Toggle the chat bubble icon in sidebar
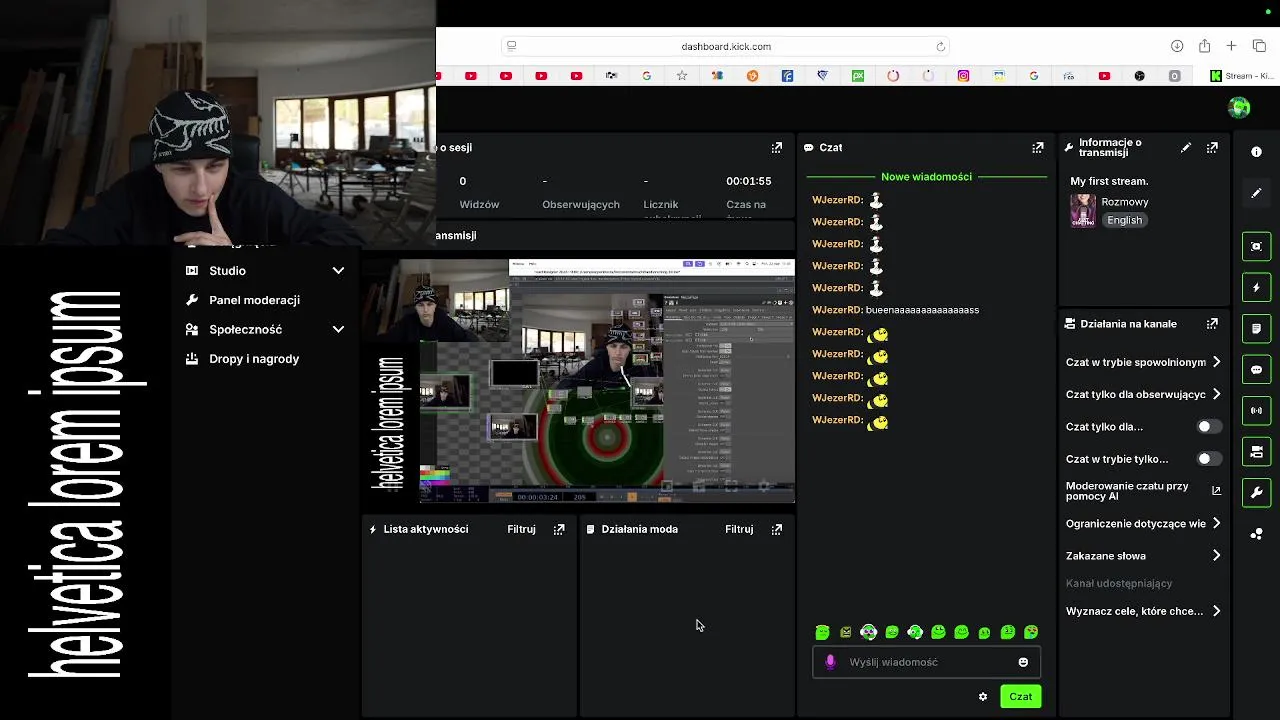Screen dimensions: 1280x720 click(1257, 370)
